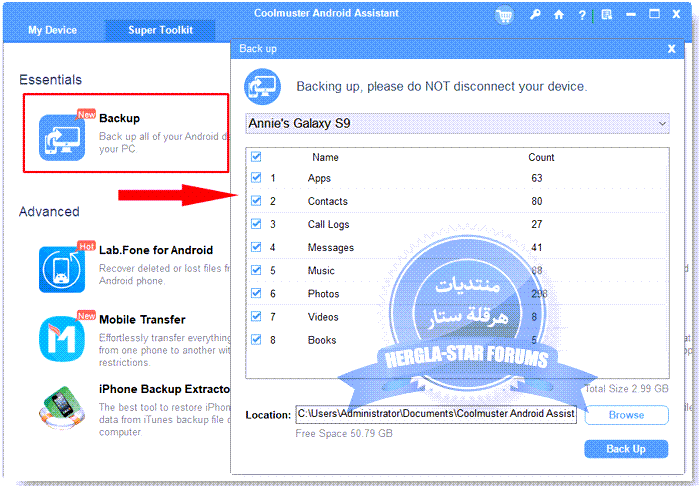
Task: Open the Backup title link
Action: click(x=120, y=118)
